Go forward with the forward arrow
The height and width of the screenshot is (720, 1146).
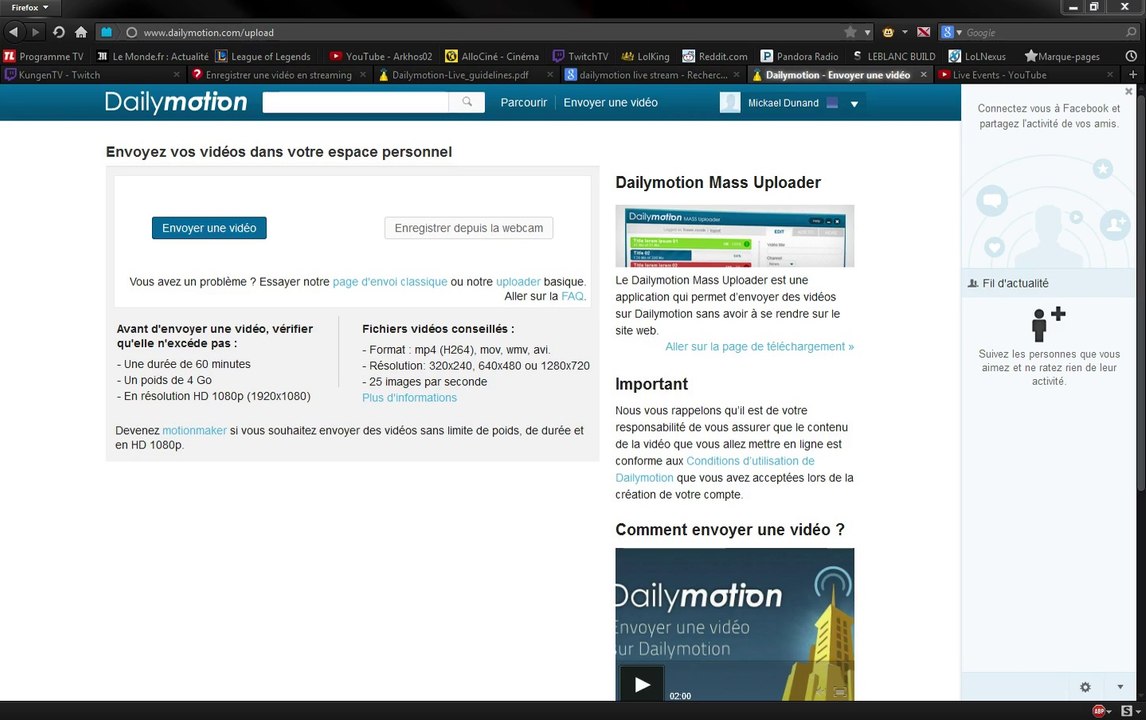35,32
